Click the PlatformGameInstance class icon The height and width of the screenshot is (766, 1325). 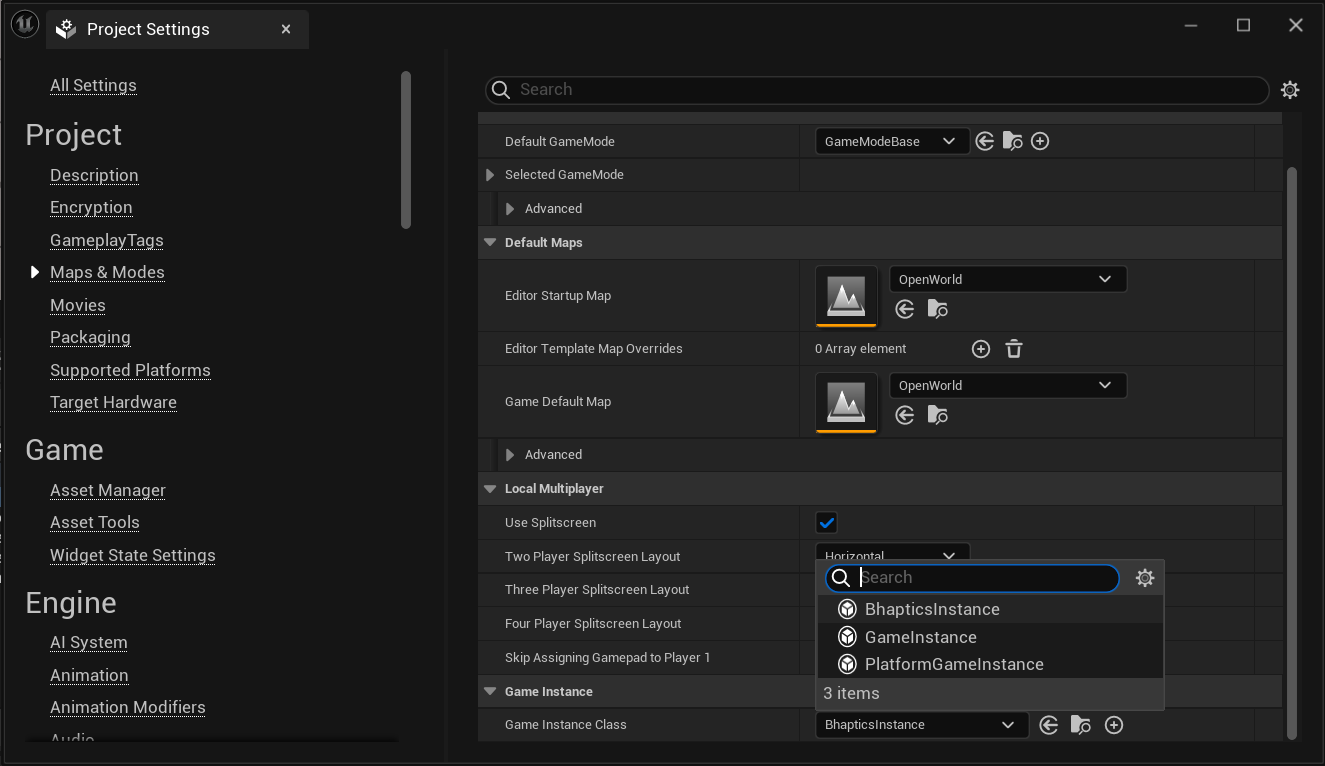coord(847,664)
